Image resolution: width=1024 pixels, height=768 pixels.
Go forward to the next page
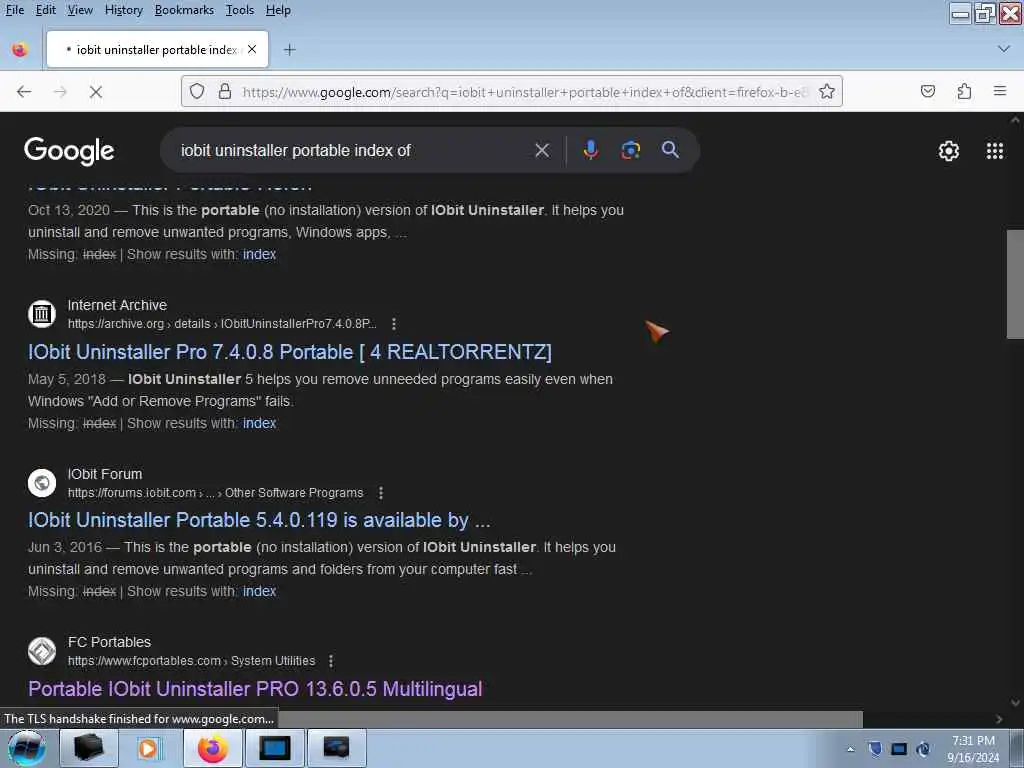point(60,92)
